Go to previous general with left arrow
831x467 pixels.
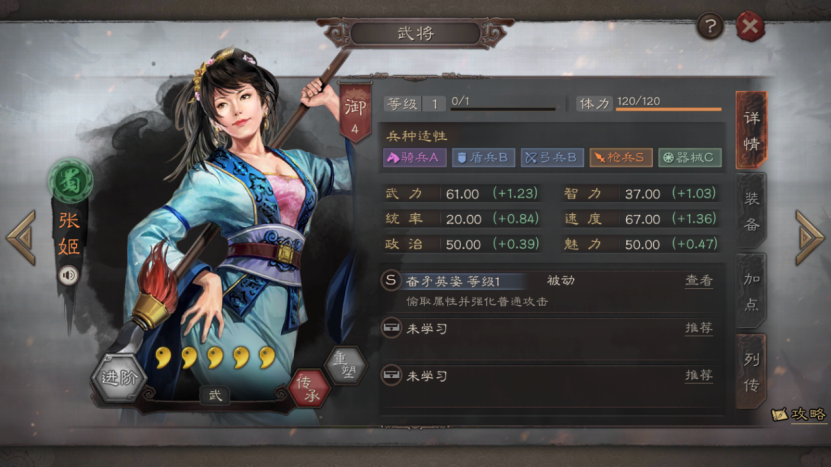point(22,237)
